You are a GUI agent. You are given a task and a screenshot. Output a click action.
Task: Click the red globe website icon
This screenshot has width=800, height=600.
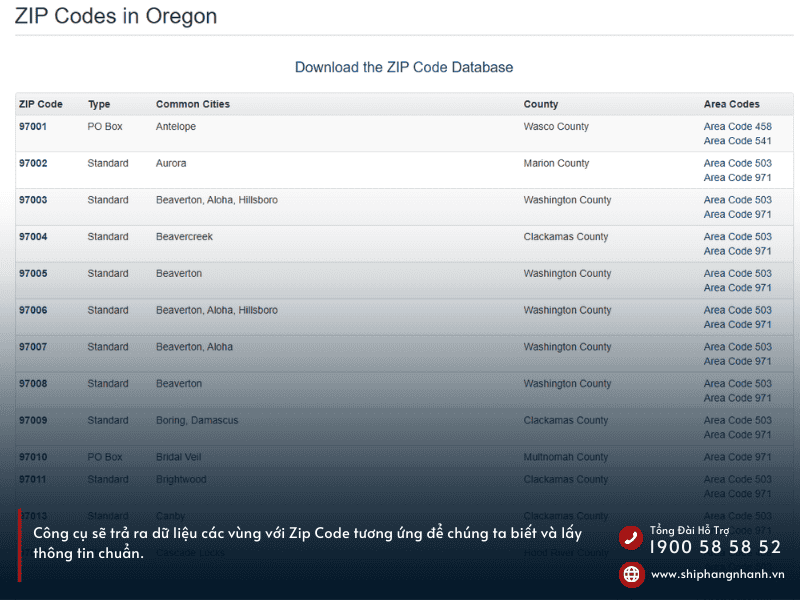click(631, 574)
